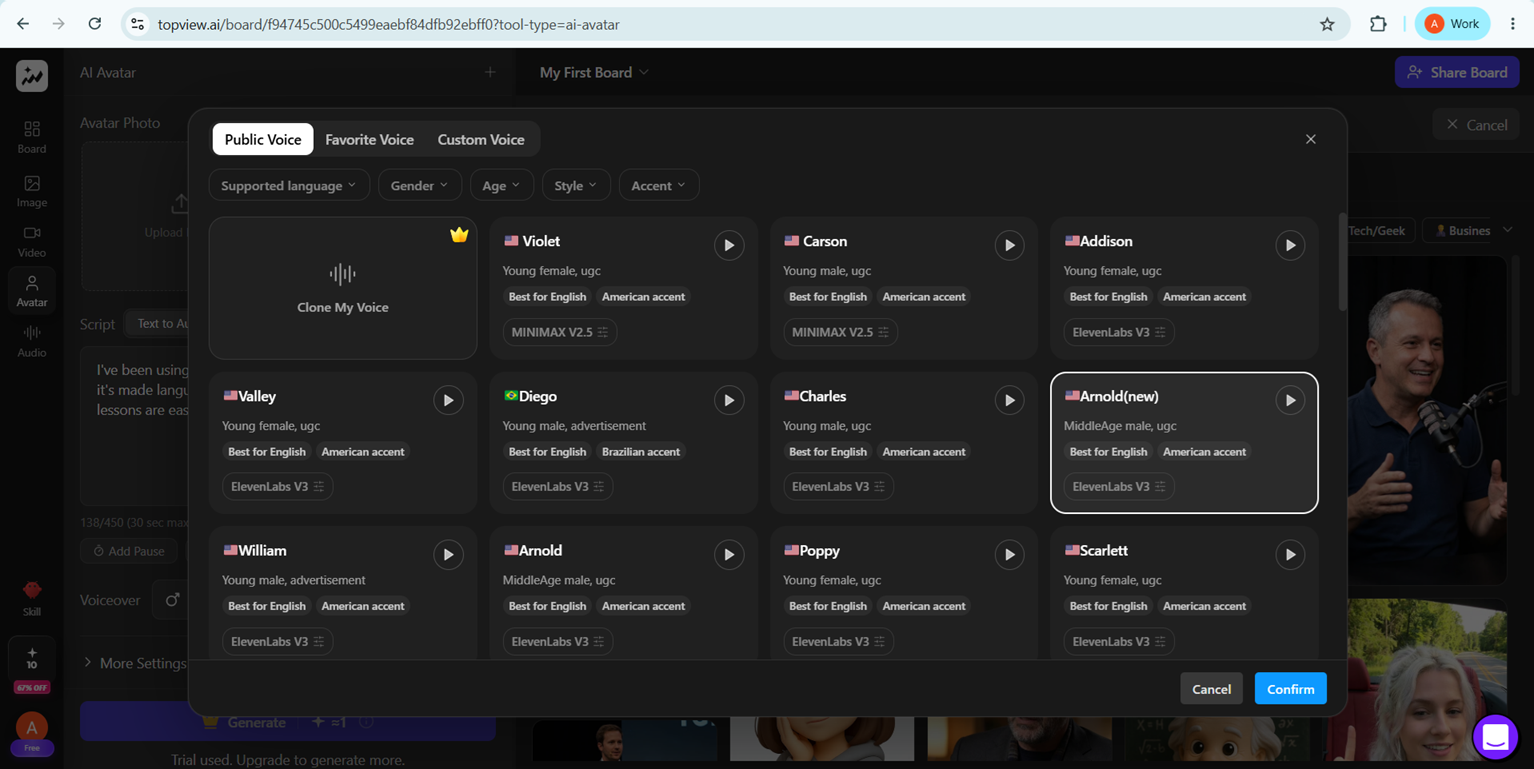Open the browser extensions menu
The height and width of the screenshot is (769, 1534).
[x=1378, y=24]
